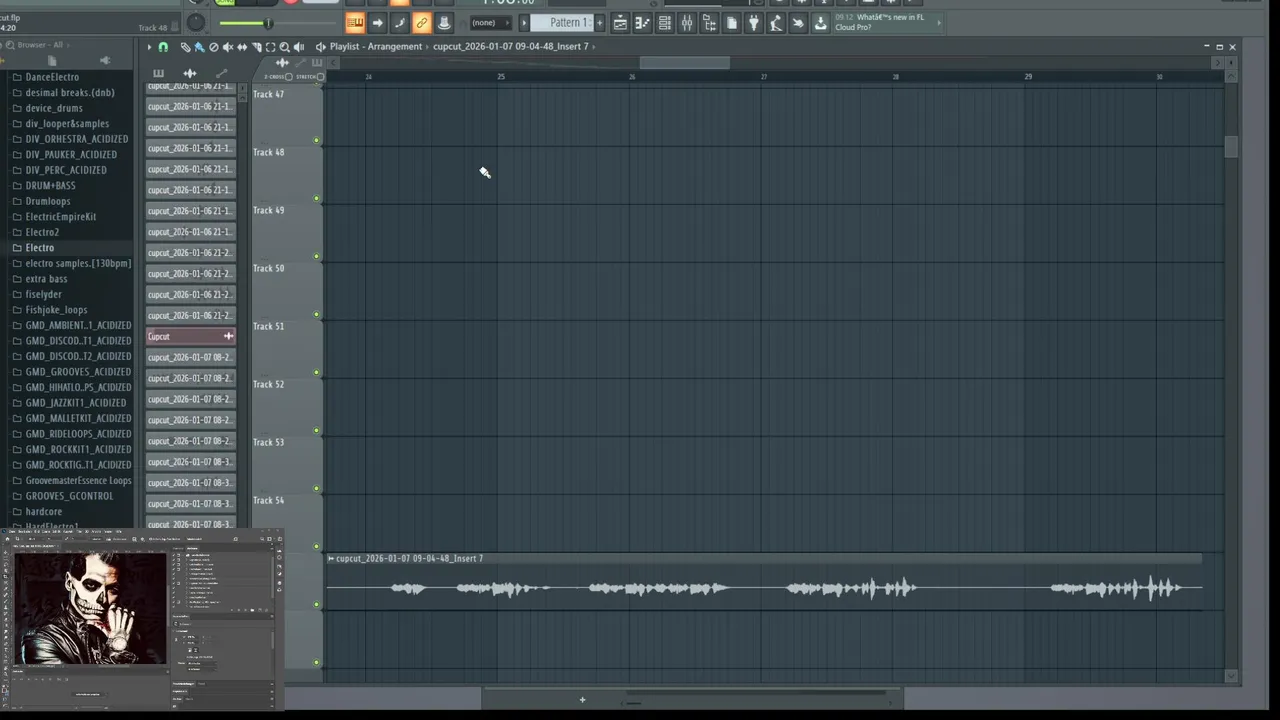This screenshot has width=1280, height=720.
Task: Open the plugin picker plug icon
Action: tap(754, 23)
